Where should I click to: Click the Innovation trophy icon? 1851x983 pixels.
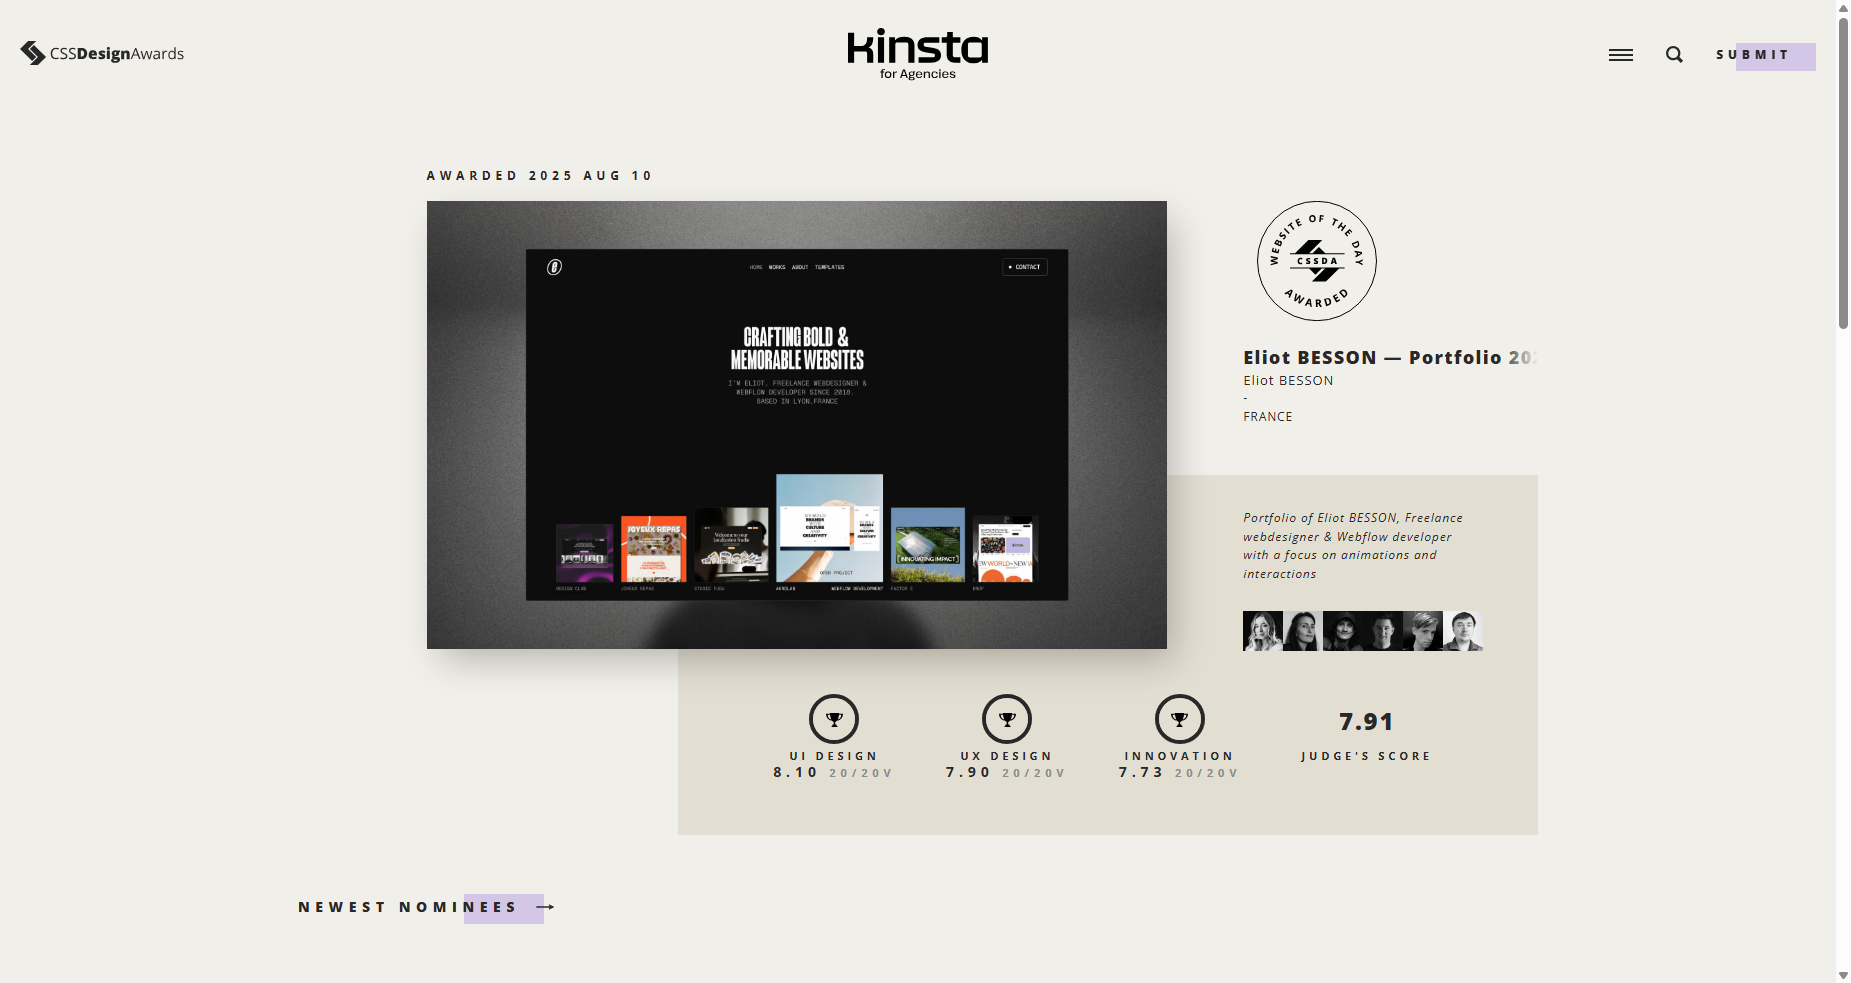[1180, 719]
